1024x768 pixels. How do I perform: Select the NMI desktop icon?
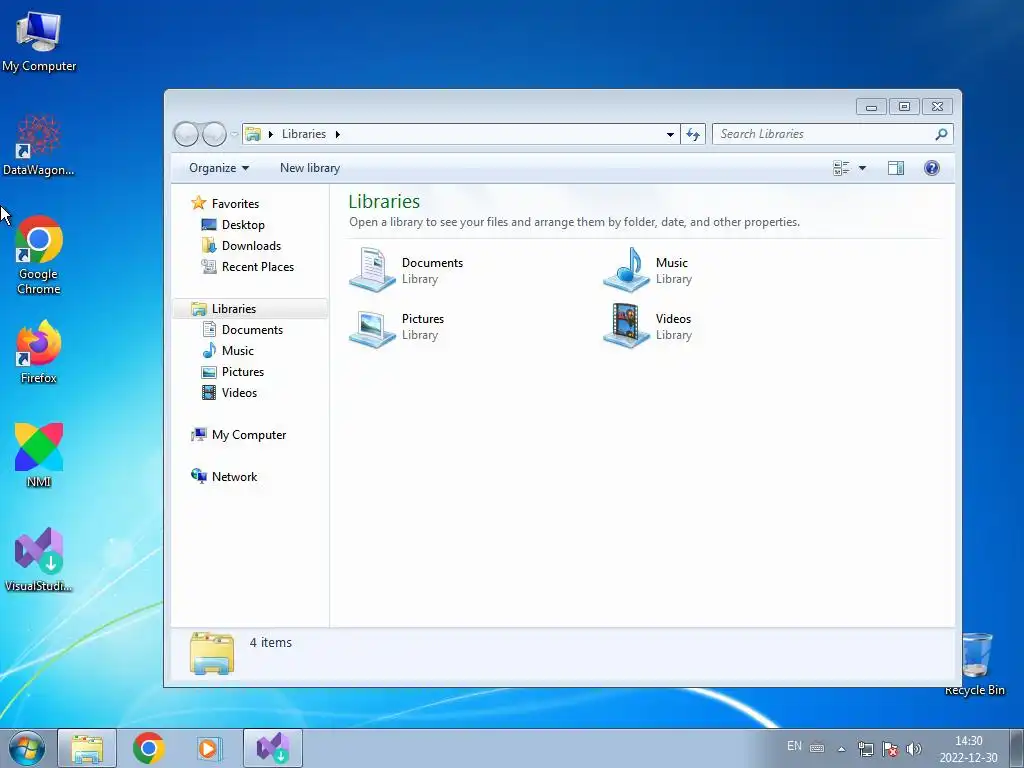pyautogui.click(x=39, y=455)
